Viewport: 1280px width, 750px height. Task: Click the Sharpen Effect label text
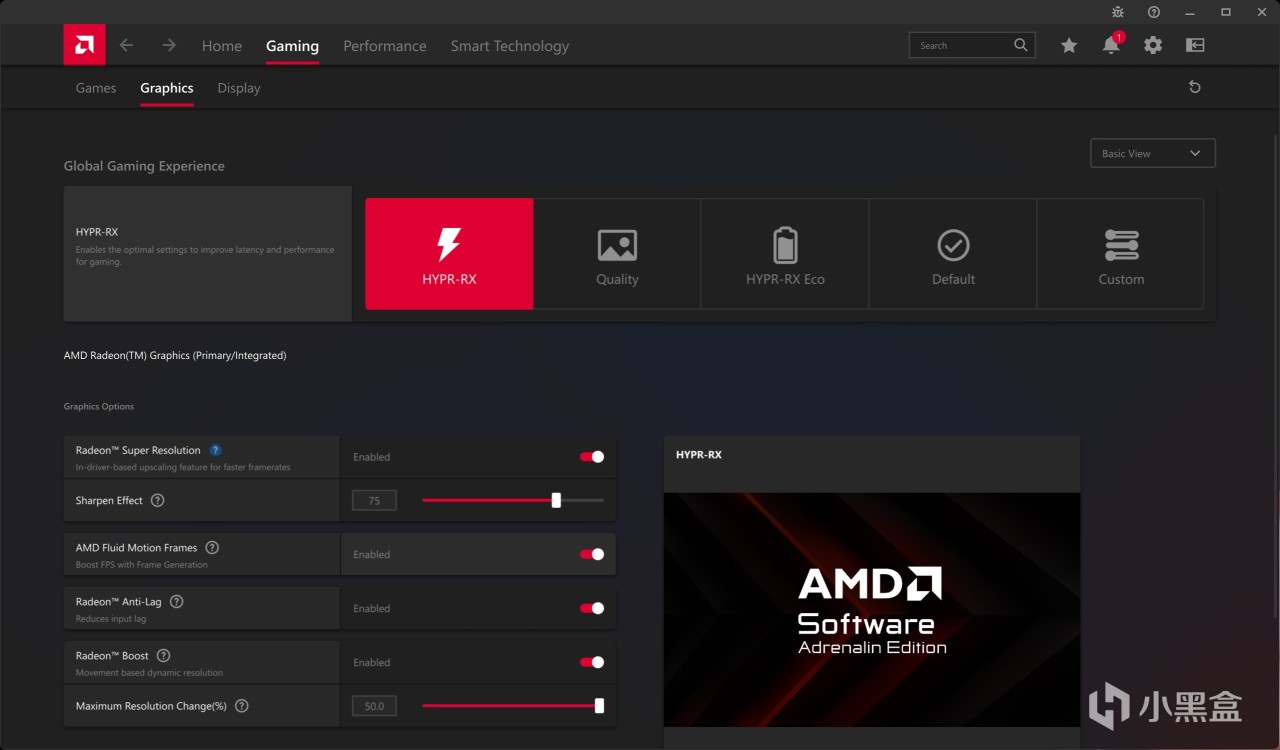pyautogui.click(x=109, y=500)
